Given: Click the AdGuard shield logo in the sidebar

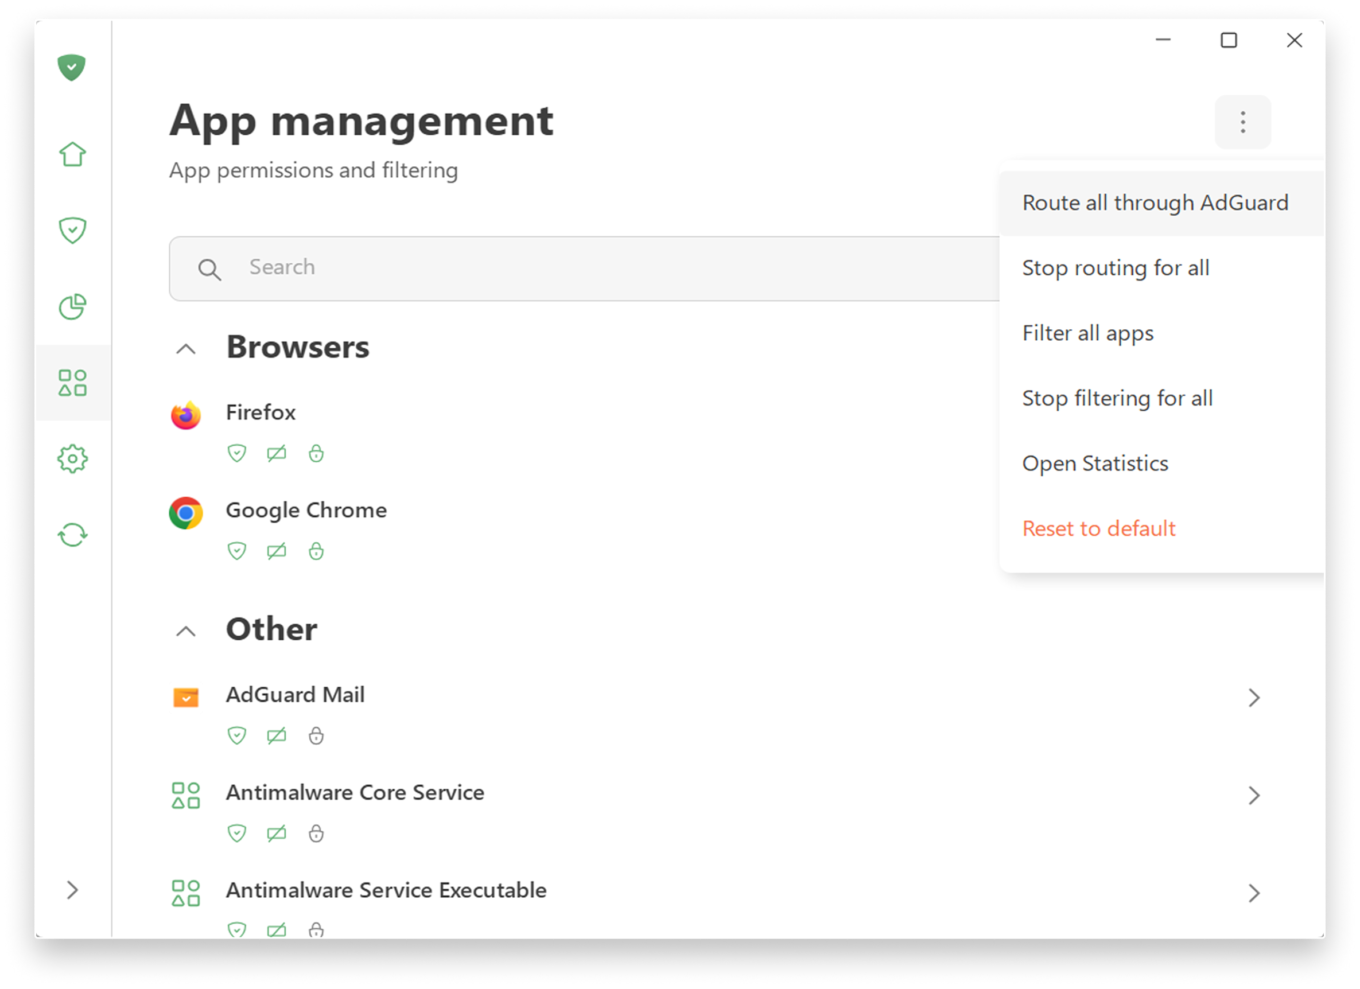Looking at the screenshot, I should coord(71,67).
